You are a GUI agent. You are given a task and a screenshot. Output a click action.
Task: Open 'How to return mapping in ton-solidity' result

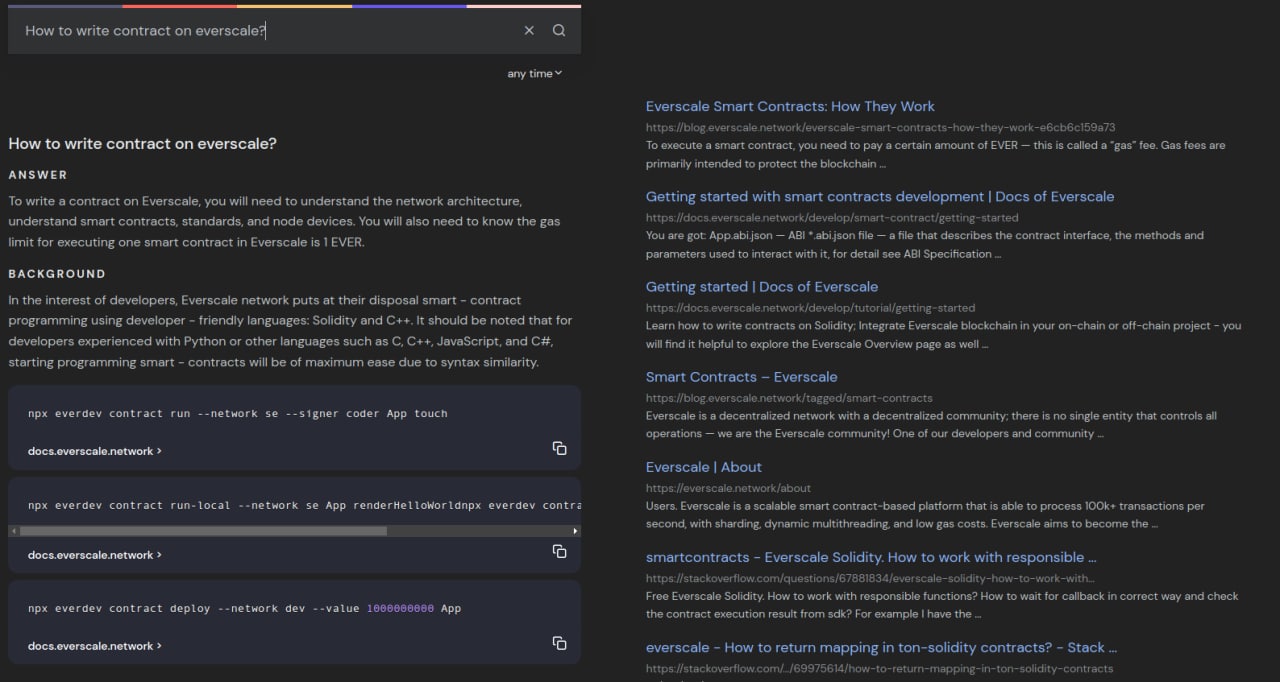[881, 647]
